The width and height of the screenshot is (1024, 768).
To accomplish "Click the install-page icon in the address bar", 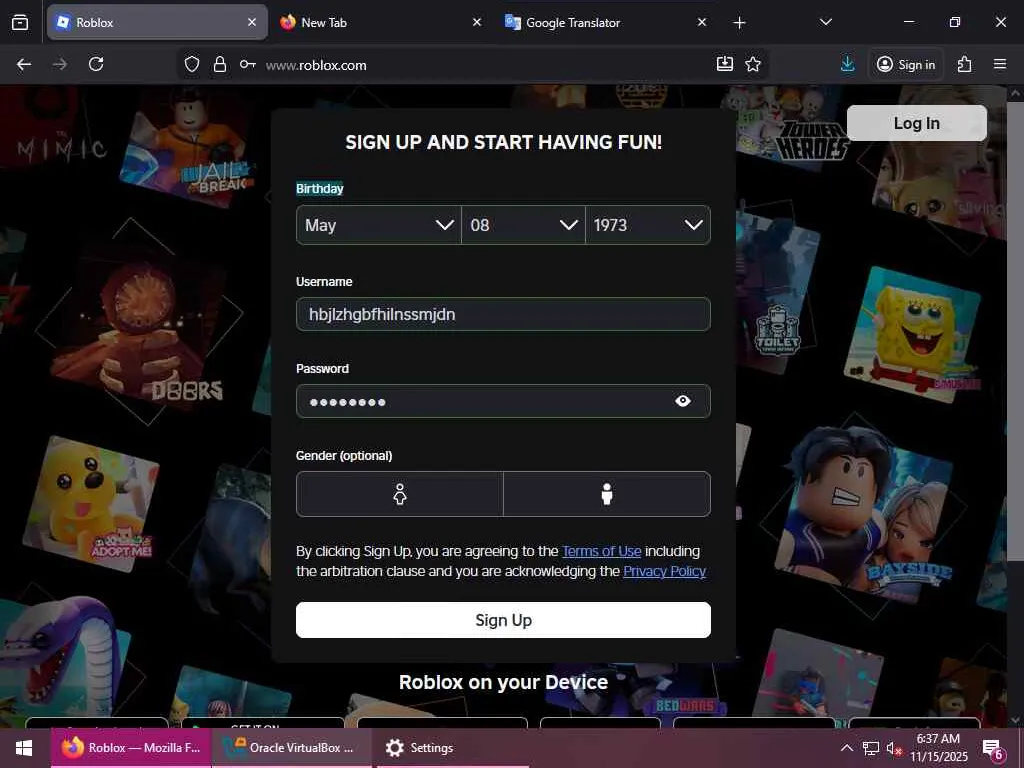I will tap(724, 63).
